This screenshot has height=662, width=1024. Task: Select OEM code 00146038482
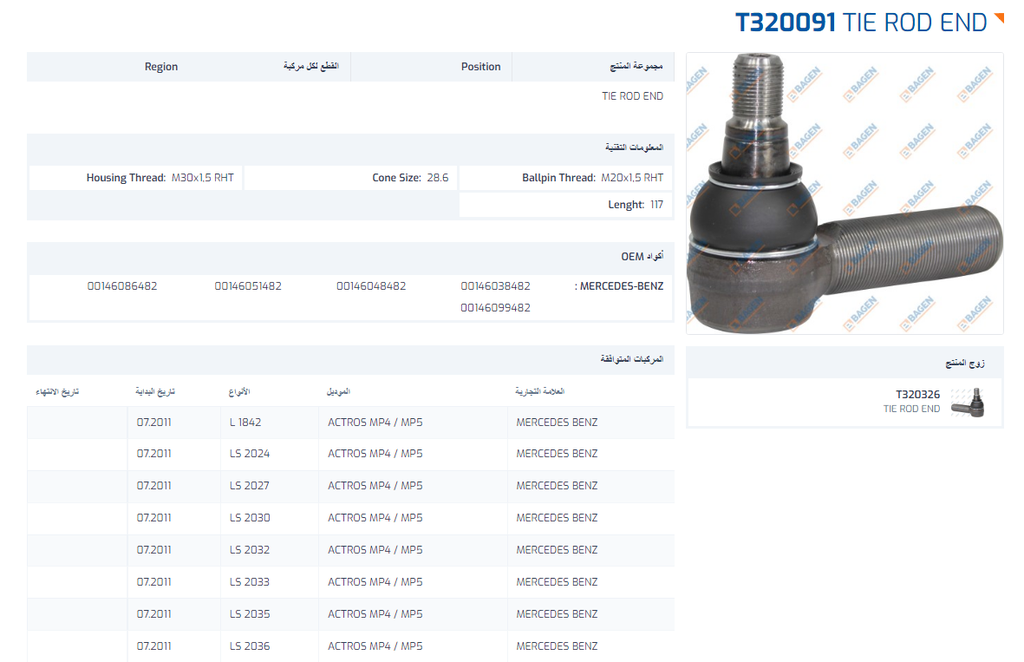[495, 286]
